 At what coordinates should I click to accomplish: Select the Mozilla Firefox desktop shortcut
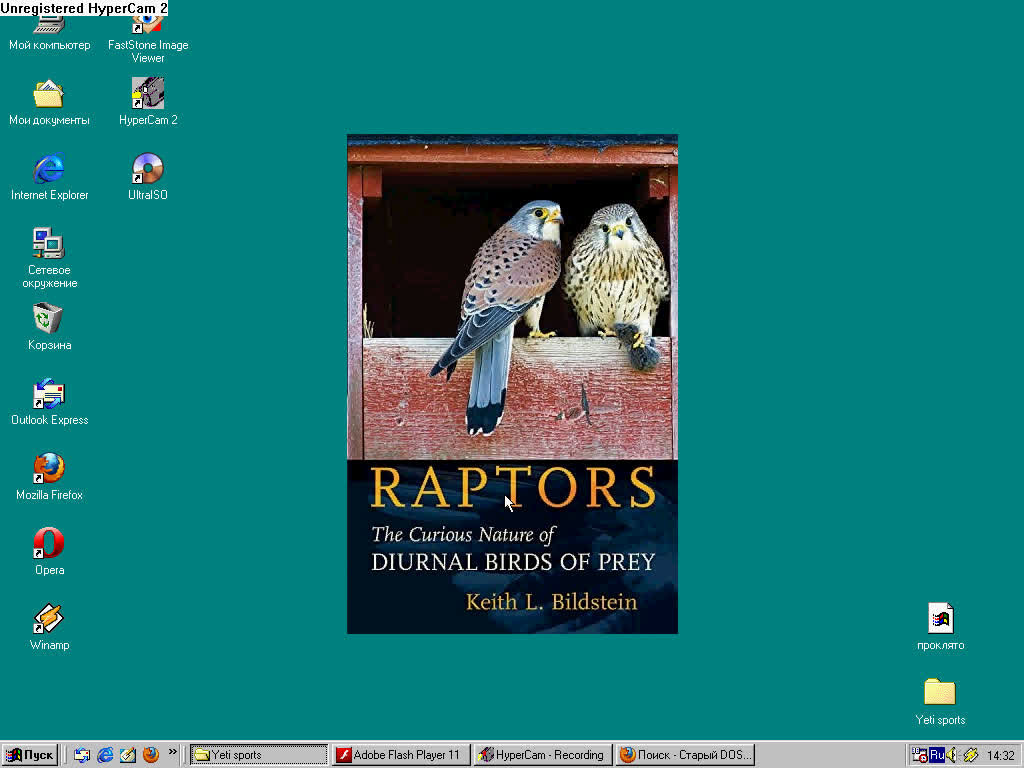point(49,470)
